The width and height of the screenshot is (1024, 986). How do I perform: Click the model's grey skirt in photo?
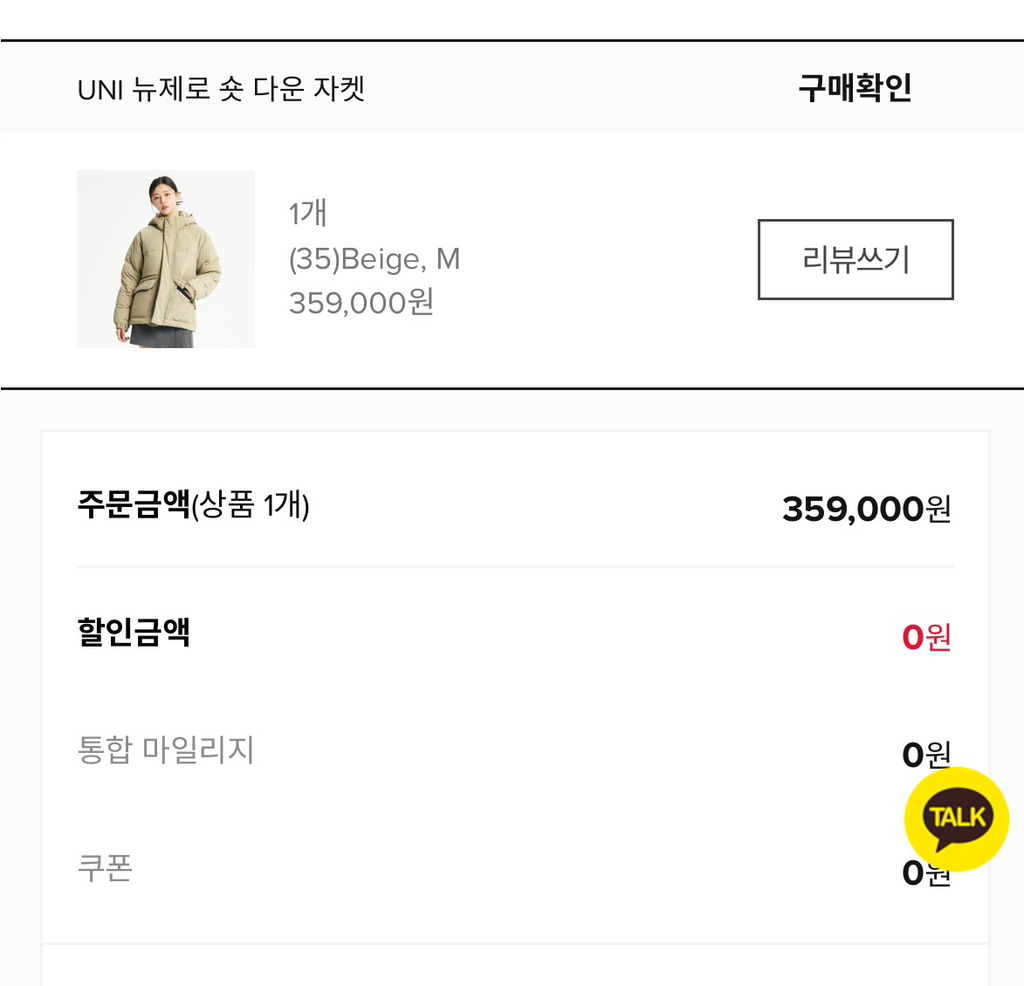(x=162, y=336)
